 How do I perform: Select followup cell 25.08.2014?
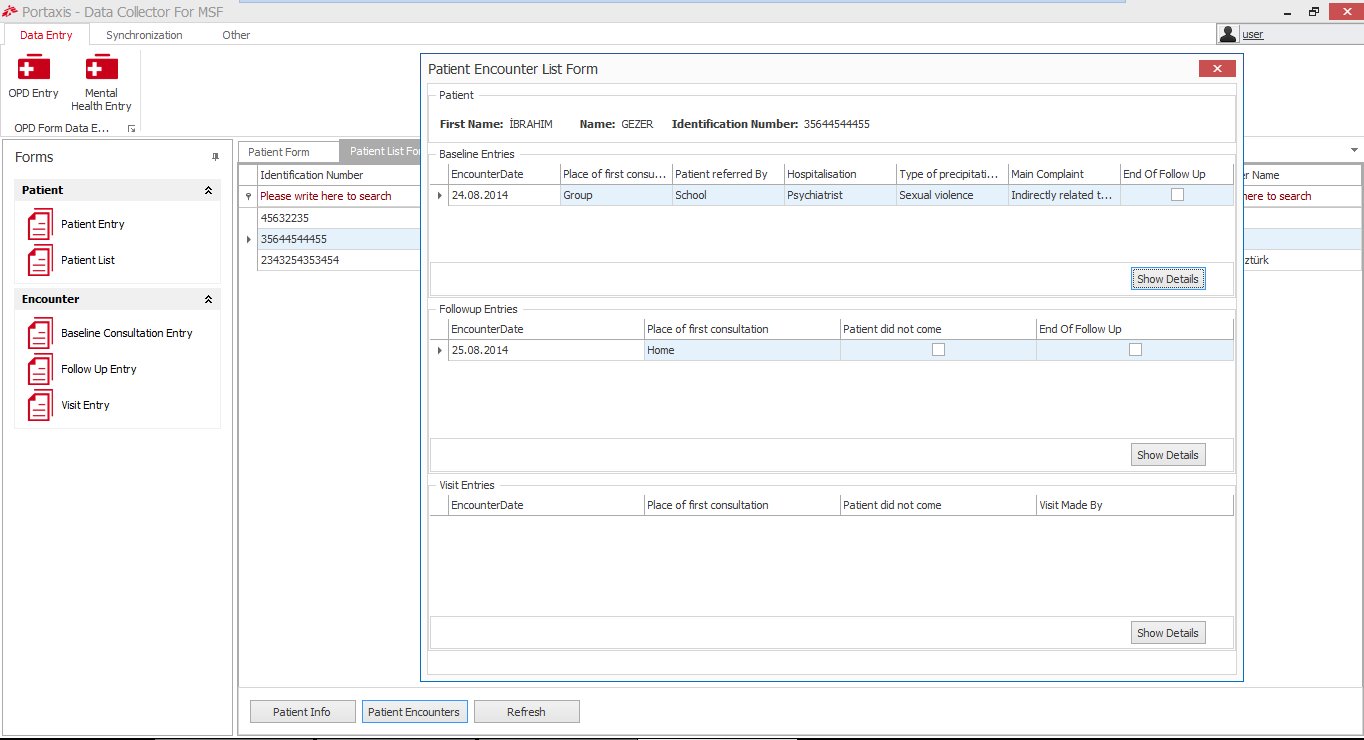(x=546, y=350)
